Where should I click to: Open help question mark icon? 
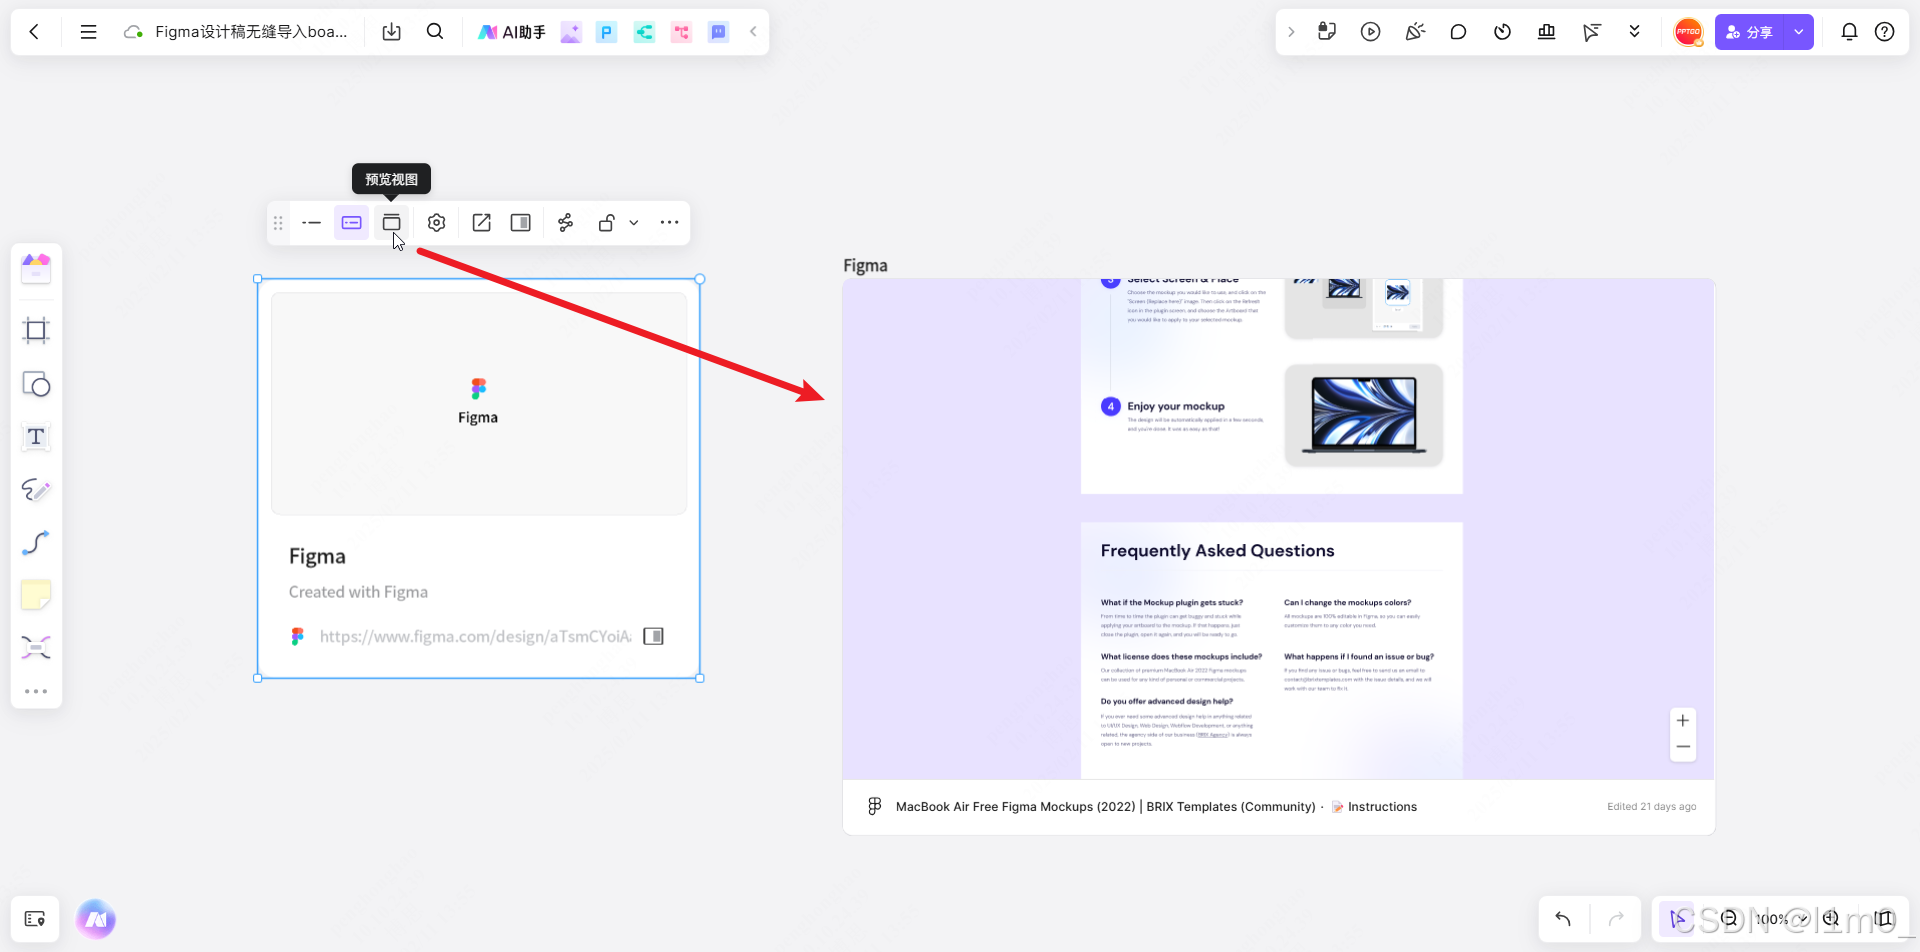point(1885,32)
